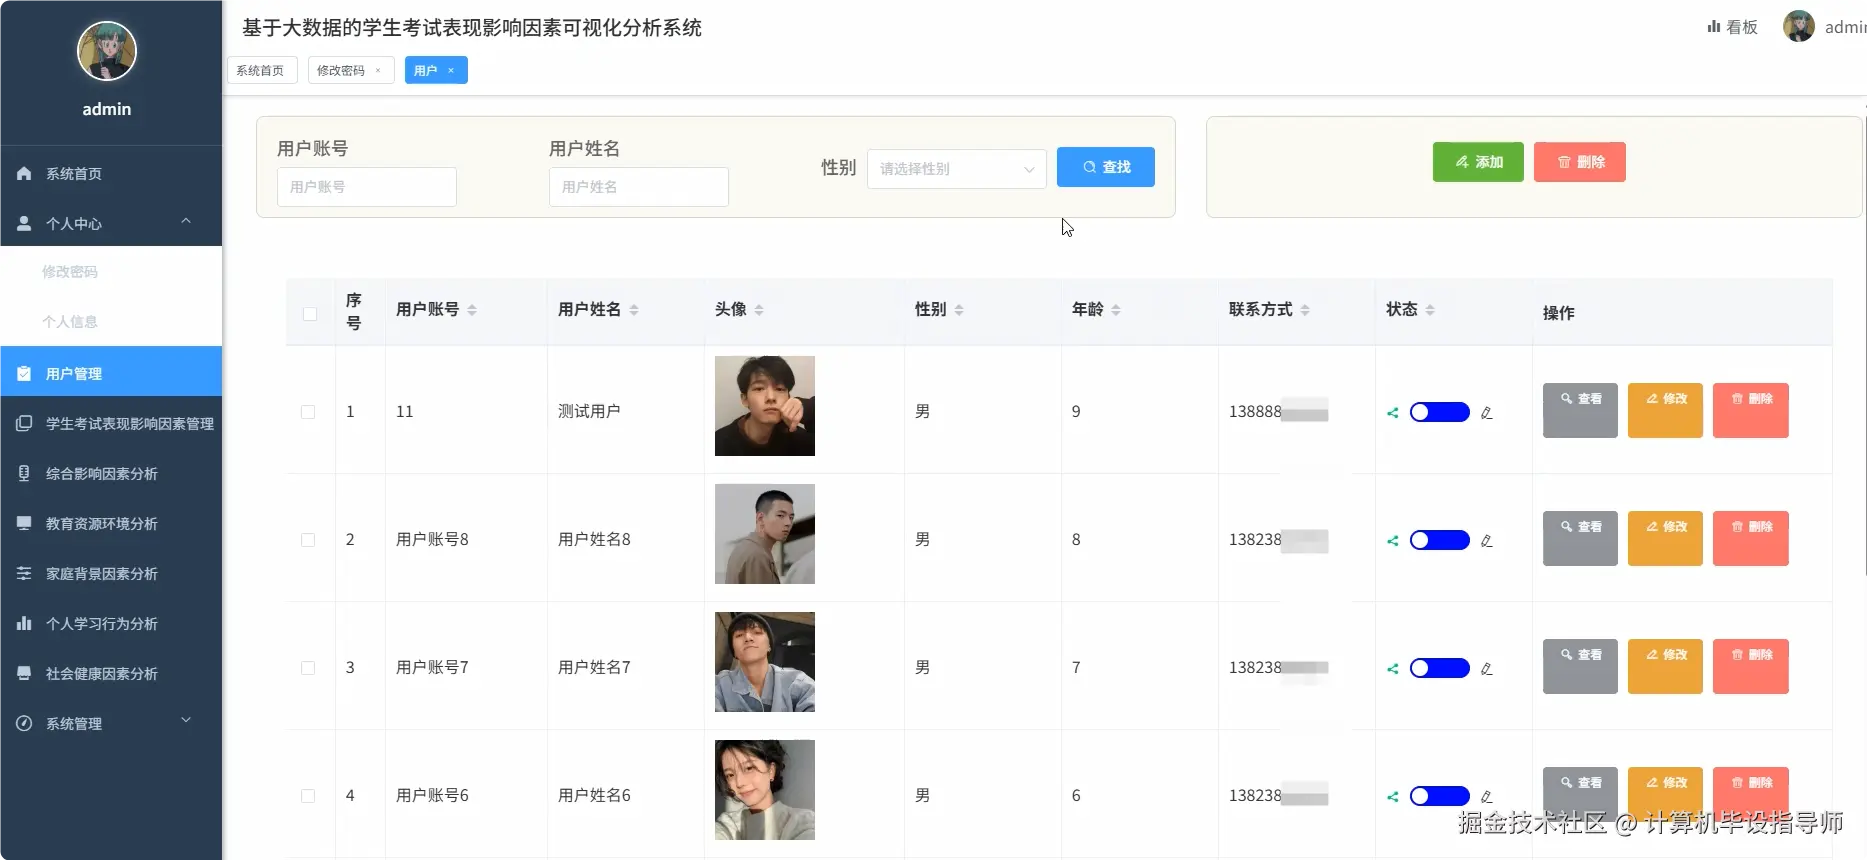1867x860 pixels.
Task: Sort by 用户账号 column arrows
Action: (x=472, y=310)
